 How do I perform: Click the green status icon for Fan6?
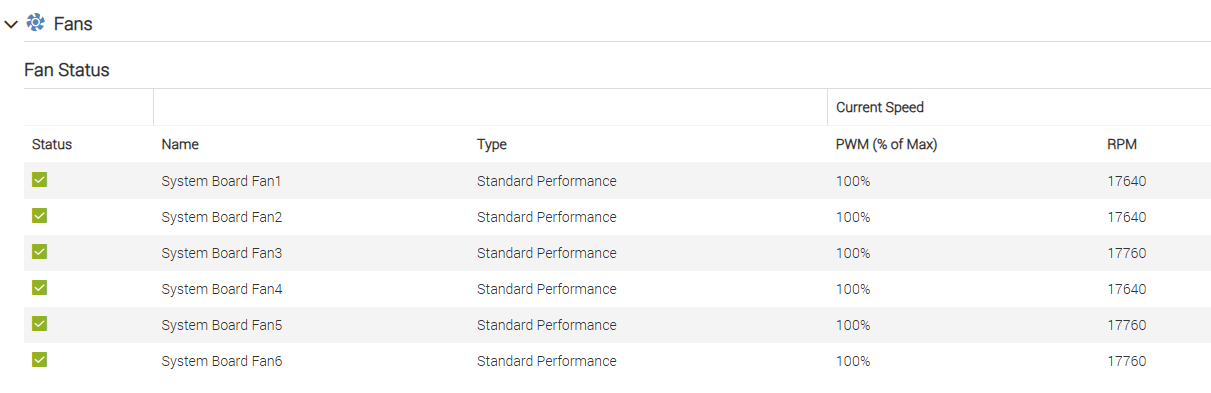point(40,360)
